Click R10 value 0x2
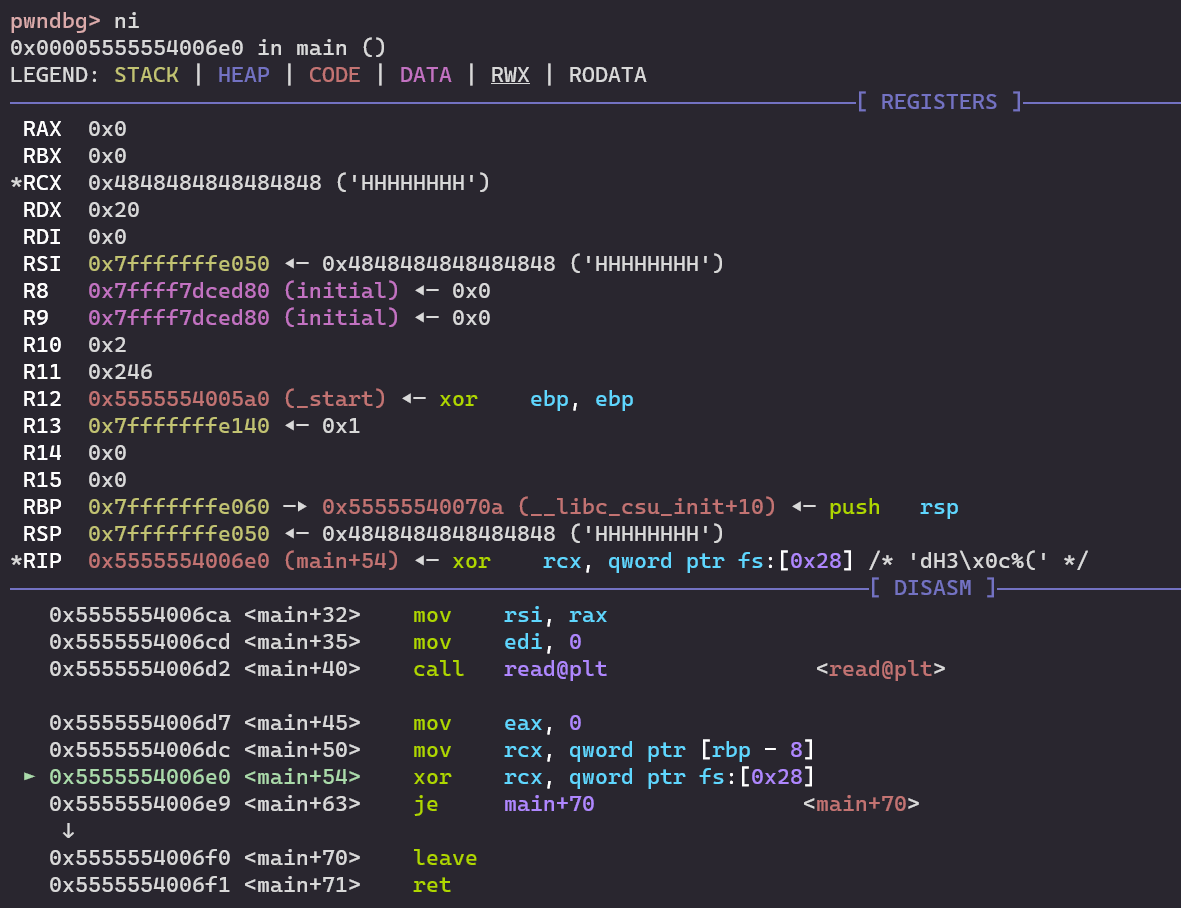This screenshot has width=1181, height=908. [107, 346]
